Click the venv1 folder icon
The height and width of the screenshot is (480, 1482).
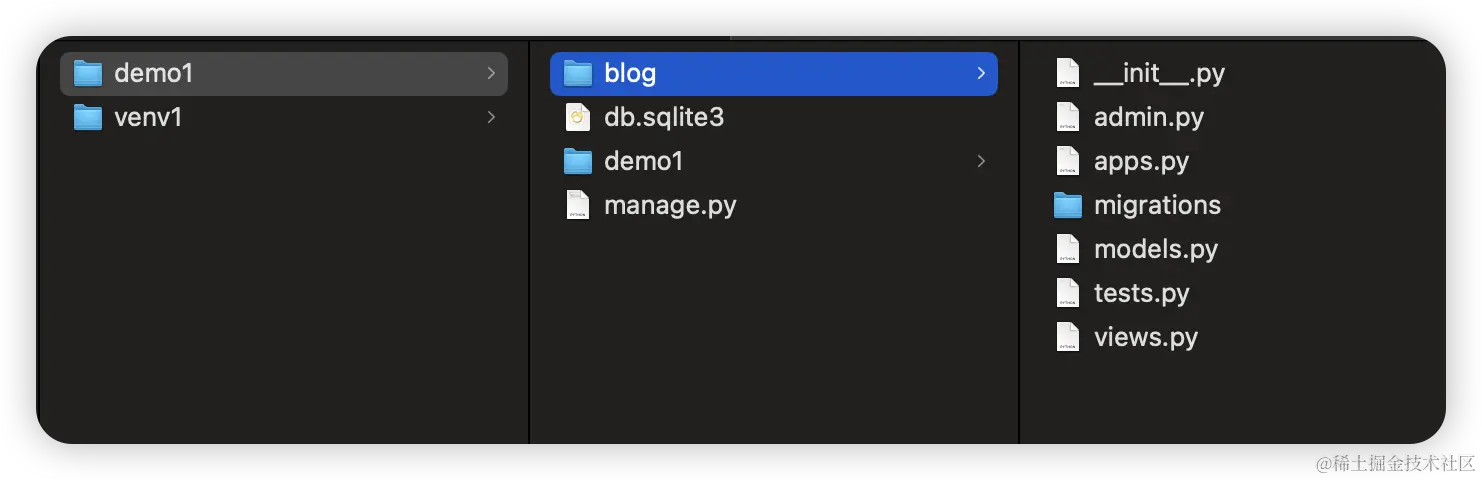pyautogui.click(x=88, y=118)
